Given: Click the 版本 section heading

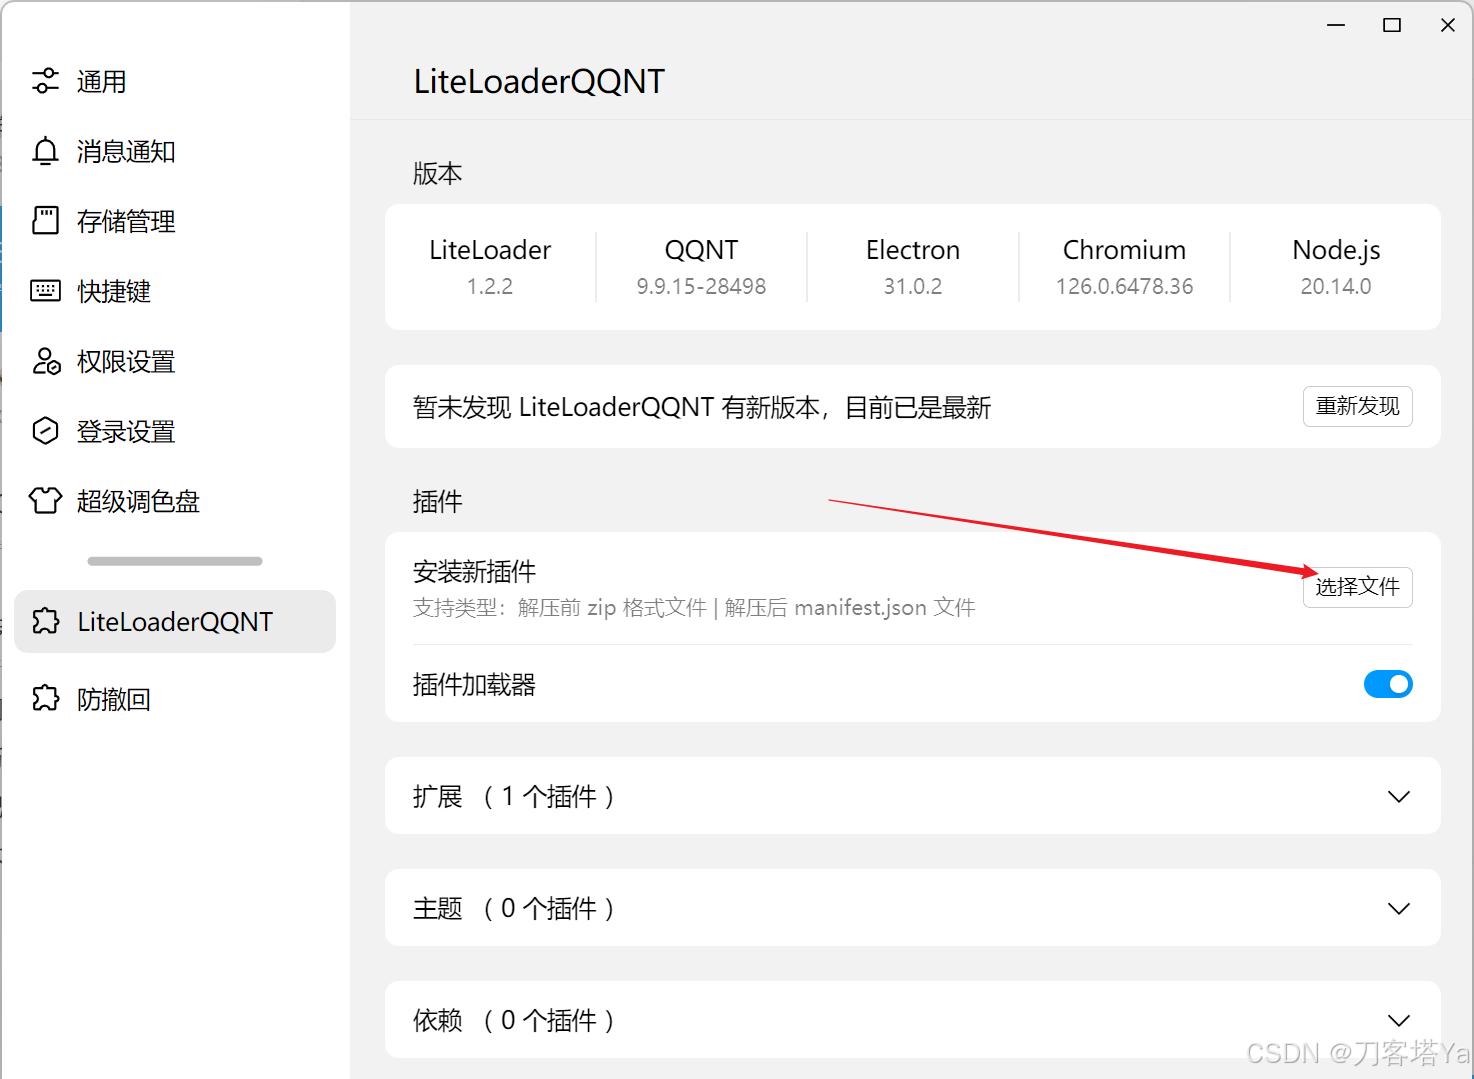Looking at the screenshot, I should pyautogui.click(x=437, y=173).
